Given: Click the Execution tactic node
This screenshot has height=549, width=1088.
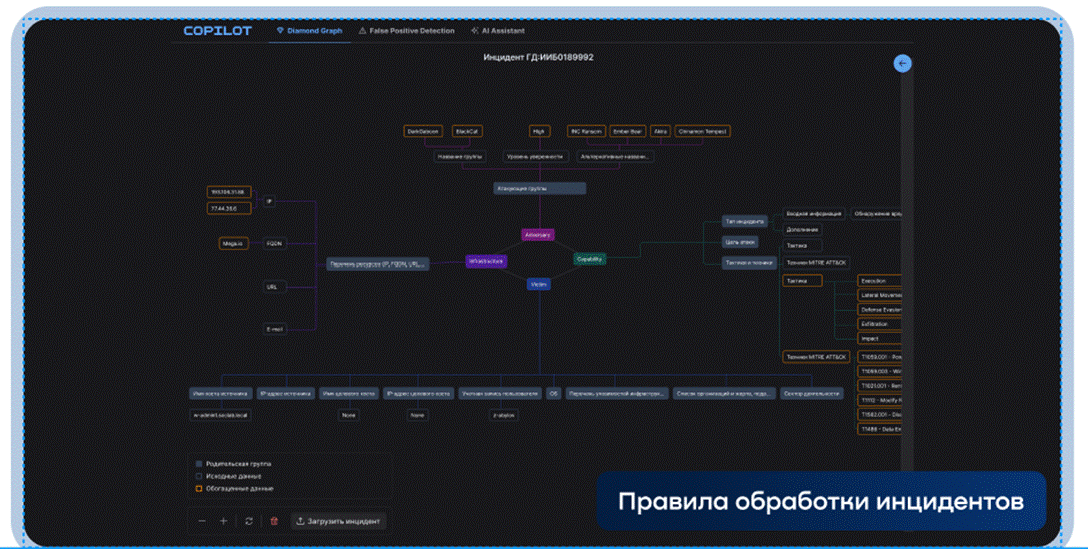Looking at the screenshot, I should [878, 281].
